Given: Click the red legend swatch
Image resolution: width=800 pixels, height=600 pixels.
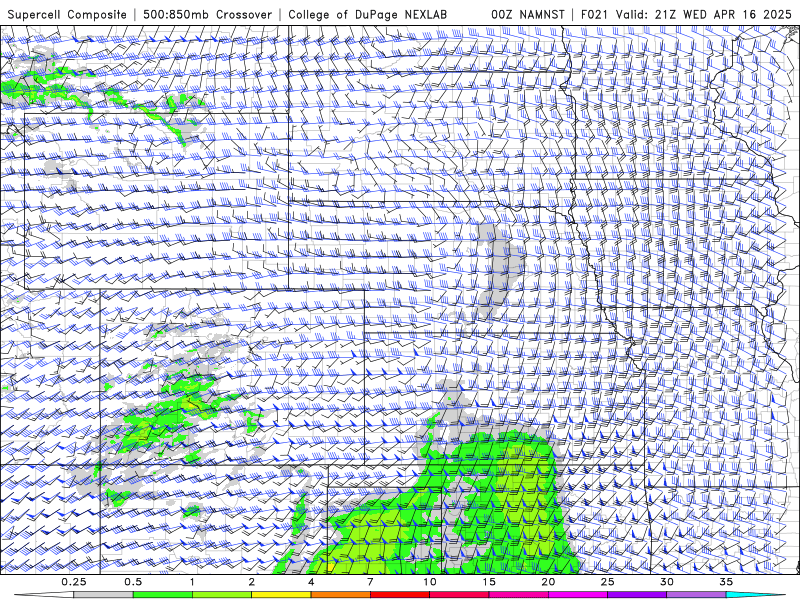Looking at the screenshot, I should 399,595.
